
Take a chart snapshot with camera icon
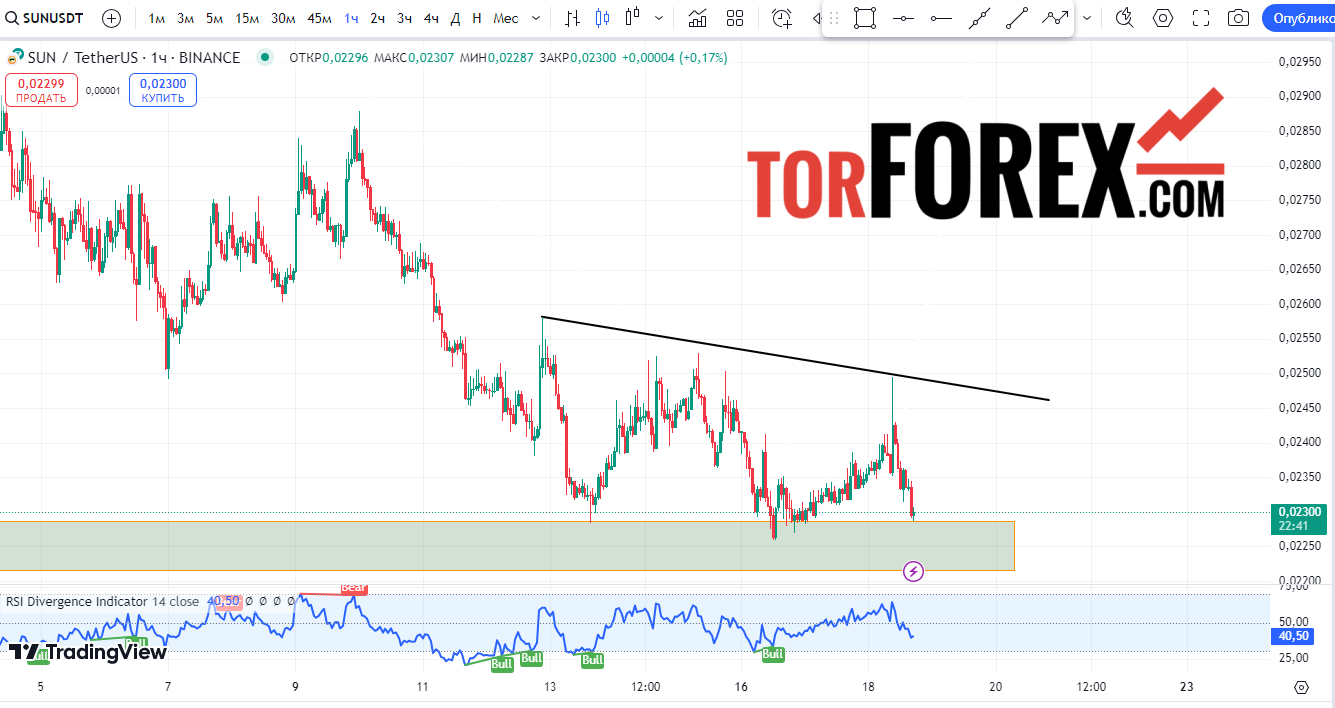pos(1239,18)
